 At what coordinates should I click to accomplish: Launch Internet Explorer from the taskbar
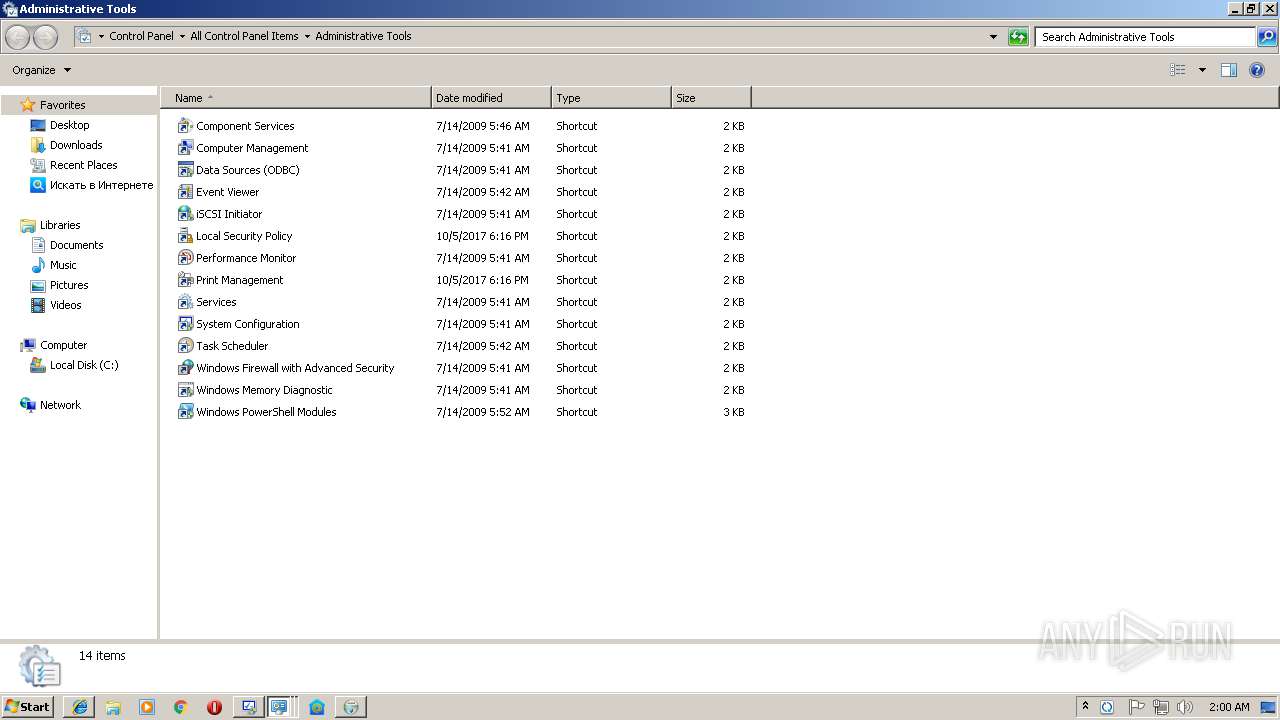click(80, 707)
